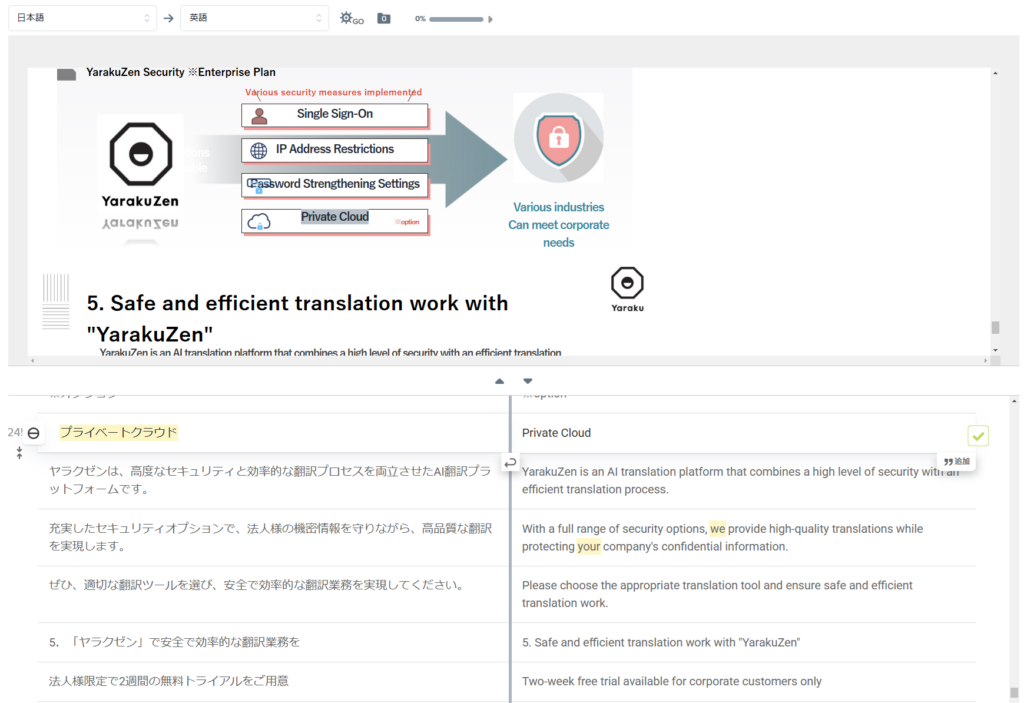This screenshot has width=1024, height=703.
Task: Click the minus icon on the プライベートクラウド segment
Action: pos(33,433)
